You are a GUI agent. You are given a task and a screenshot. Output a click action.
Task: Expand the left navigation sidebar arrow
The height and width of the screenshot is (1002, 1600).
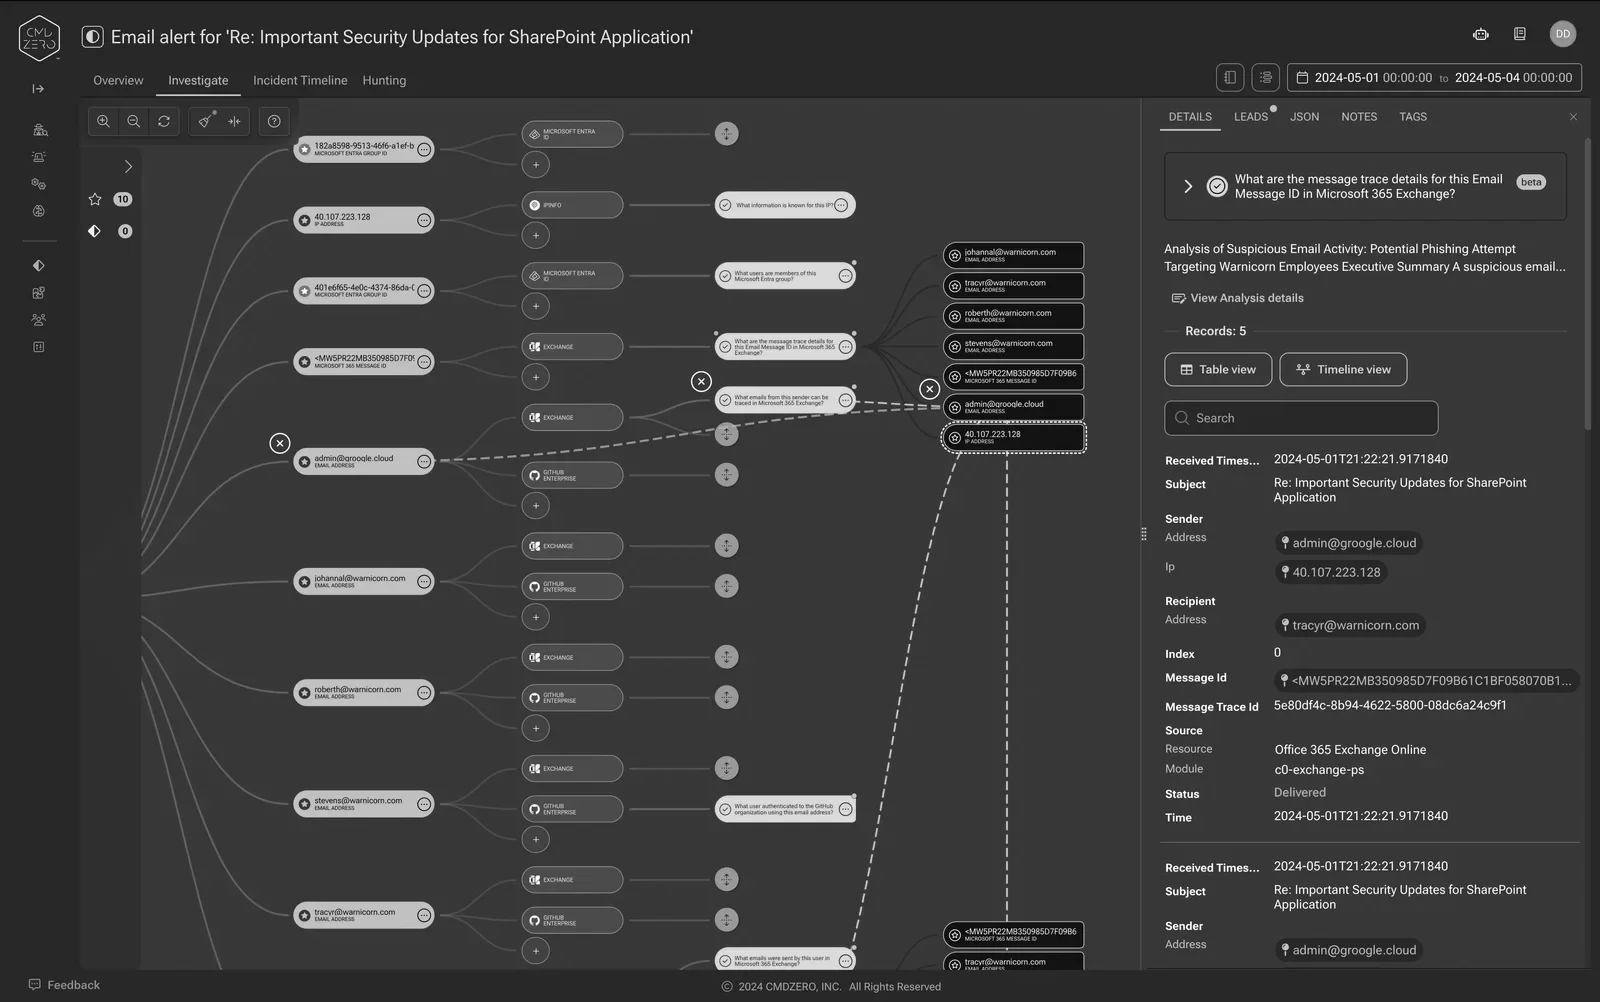(38, 89)
